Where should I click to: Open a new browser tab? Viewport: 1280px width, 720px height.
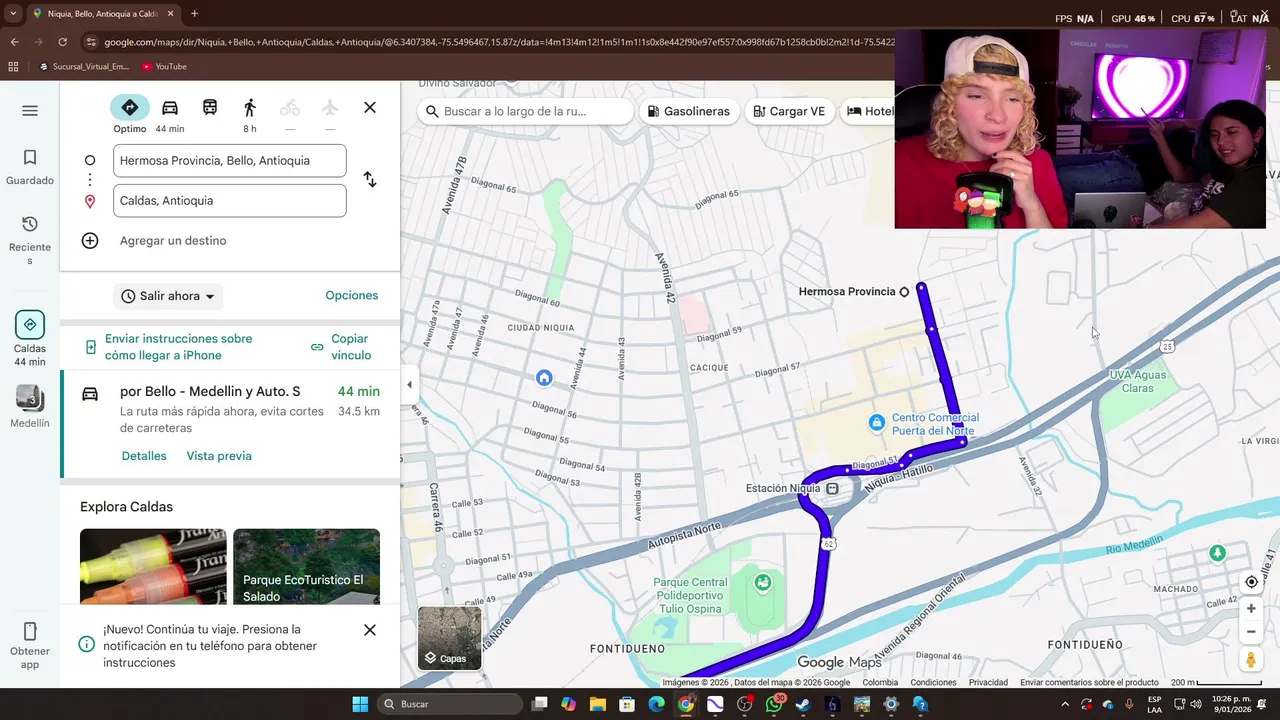194,14
